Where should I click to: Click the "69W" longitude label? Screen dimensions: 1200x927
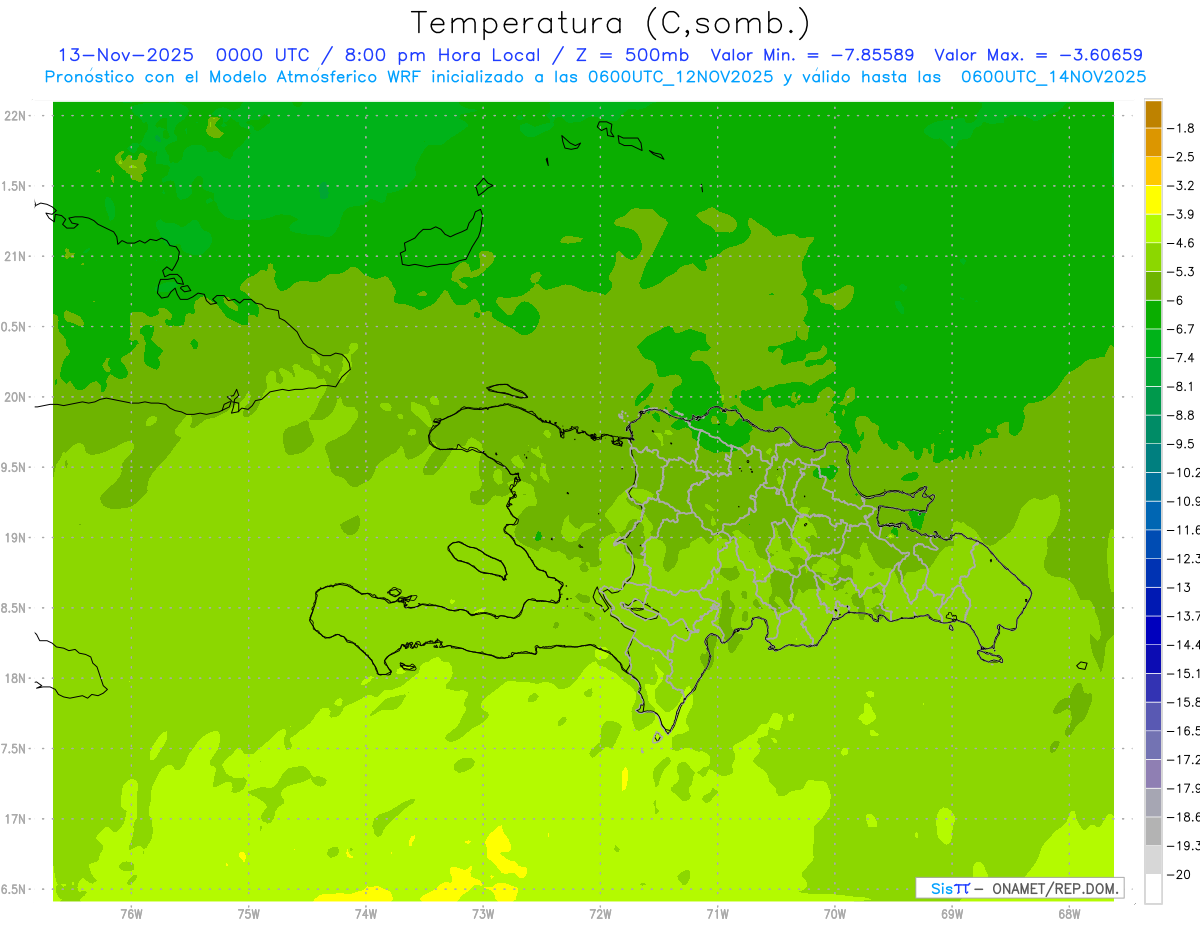[x=952, y=913]
